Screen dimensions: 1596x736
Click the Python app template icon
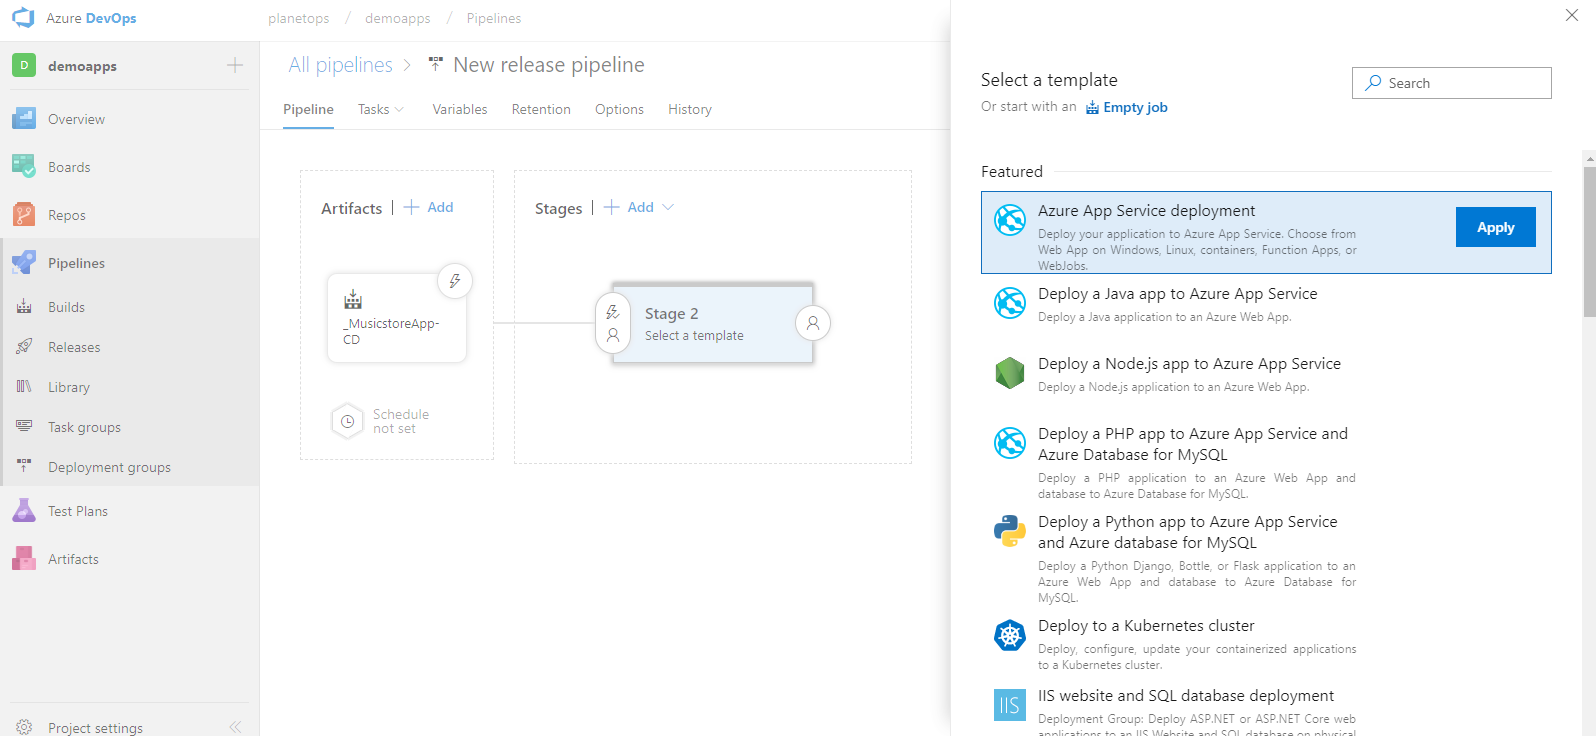coord(1010,531)
